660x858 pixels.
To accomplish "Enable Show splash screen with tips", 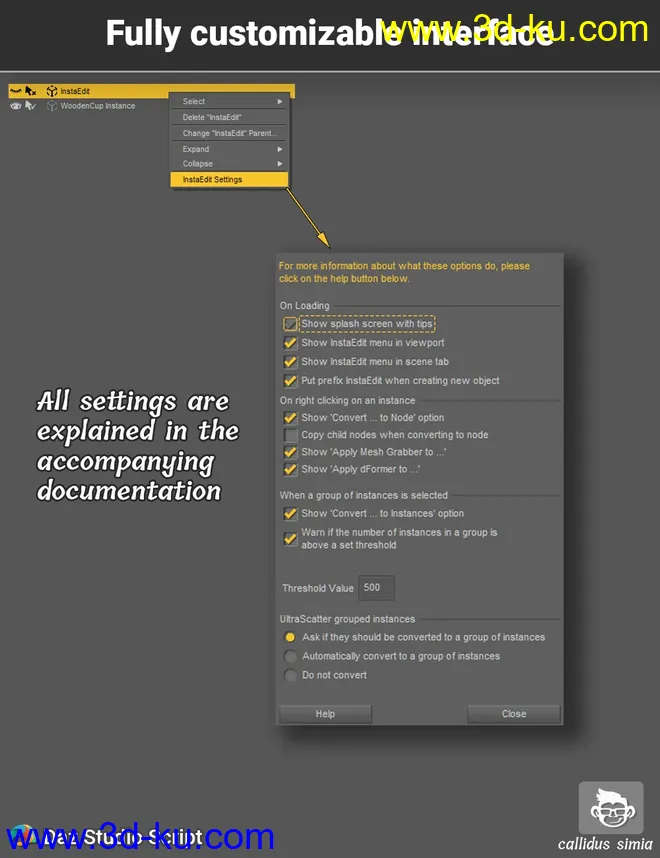I will (x=291, y=324).
